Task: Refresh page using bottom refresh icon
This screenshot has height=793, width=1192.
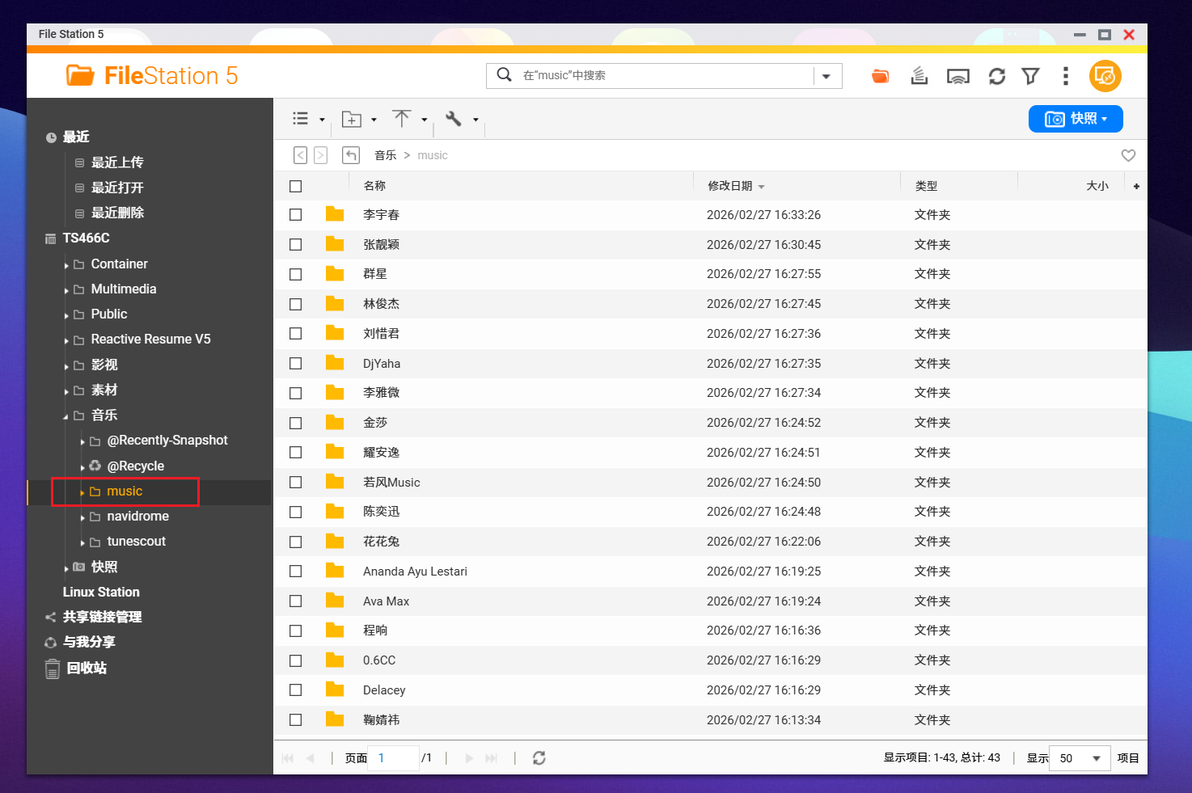Action: [x=539, y=758]
